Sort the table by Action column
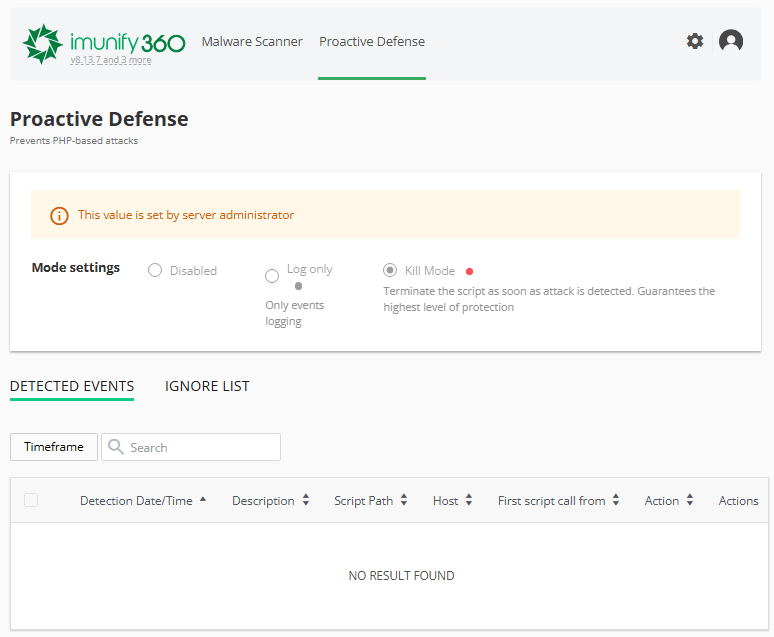The image size is (774, 637). 669,501
